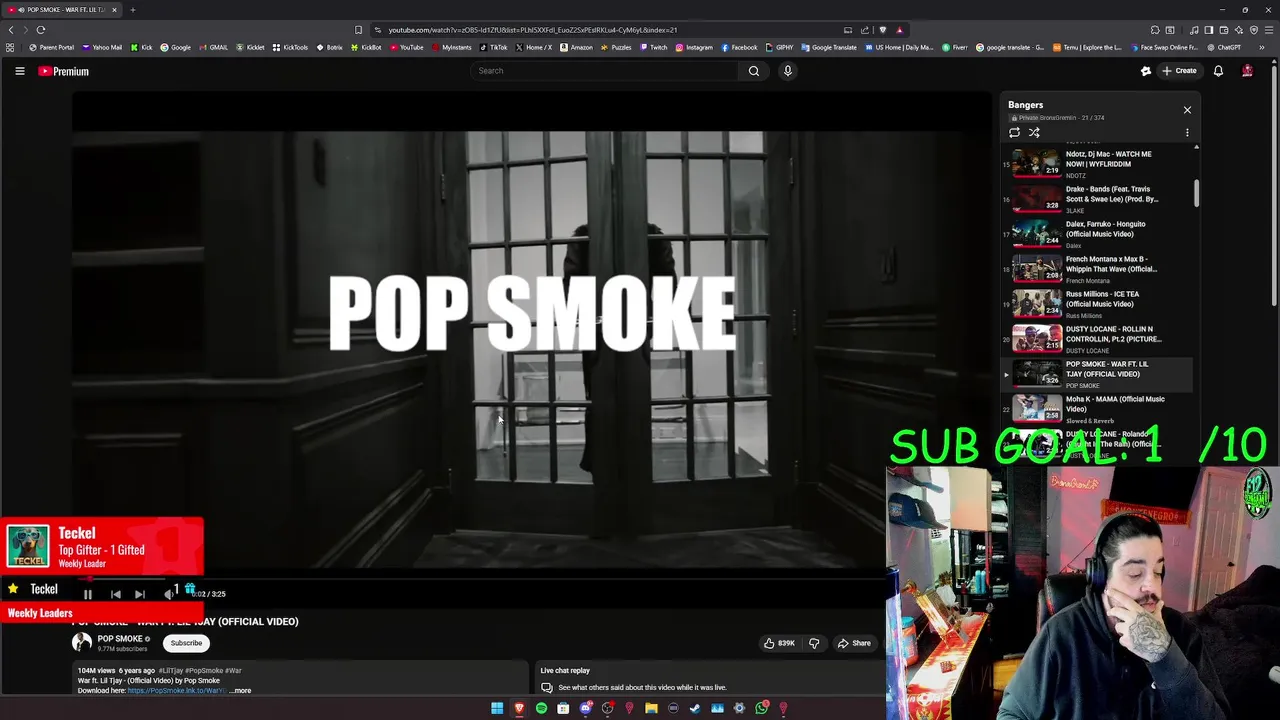Dislike the video
Screen dimensions: 1280x720
tap(814, 643)
